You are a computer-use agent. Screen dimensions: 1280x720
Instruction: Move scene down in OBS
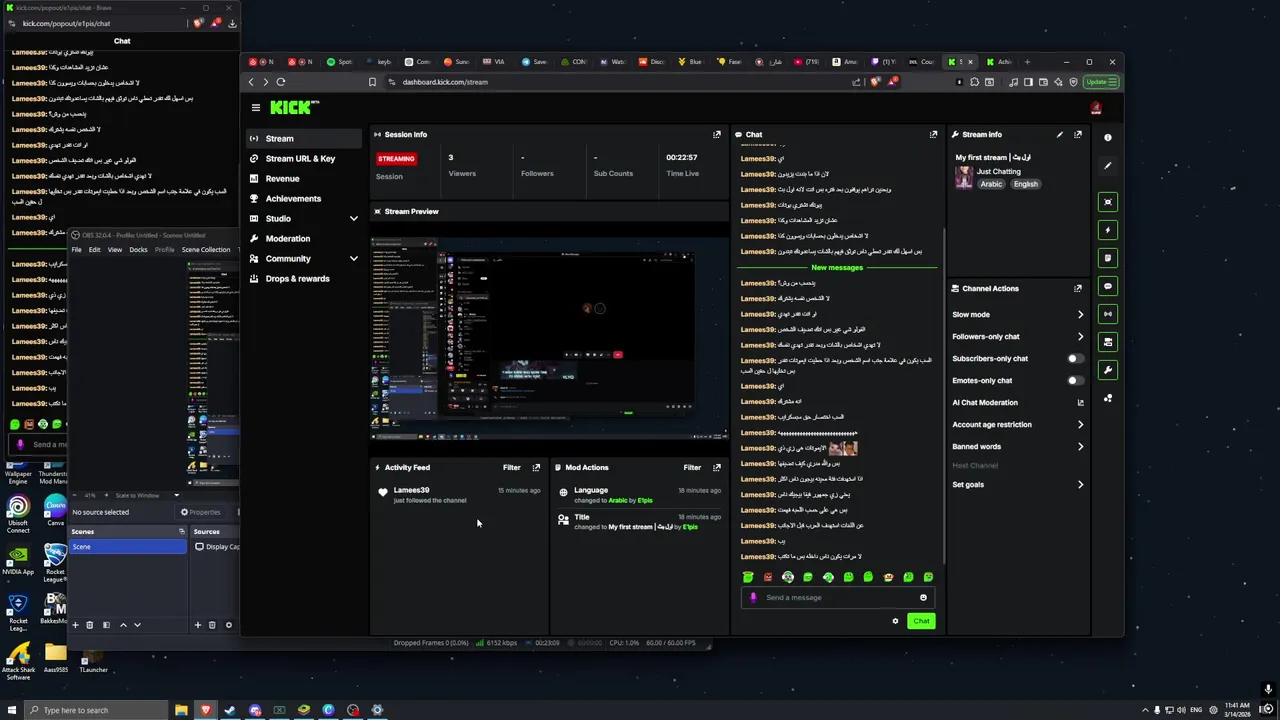coord(137,625)
